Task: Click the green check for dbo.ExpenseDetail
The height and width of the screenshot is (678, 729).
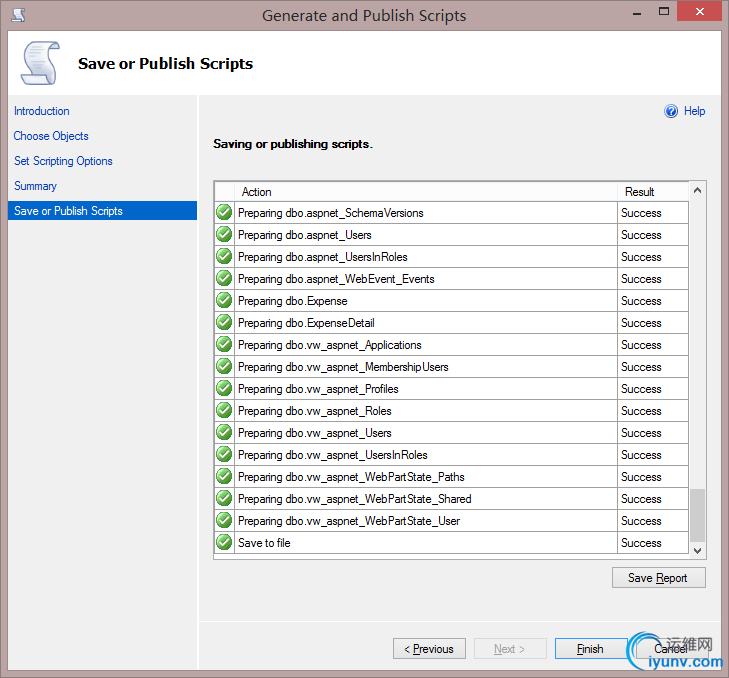Action: pos(224,323)
